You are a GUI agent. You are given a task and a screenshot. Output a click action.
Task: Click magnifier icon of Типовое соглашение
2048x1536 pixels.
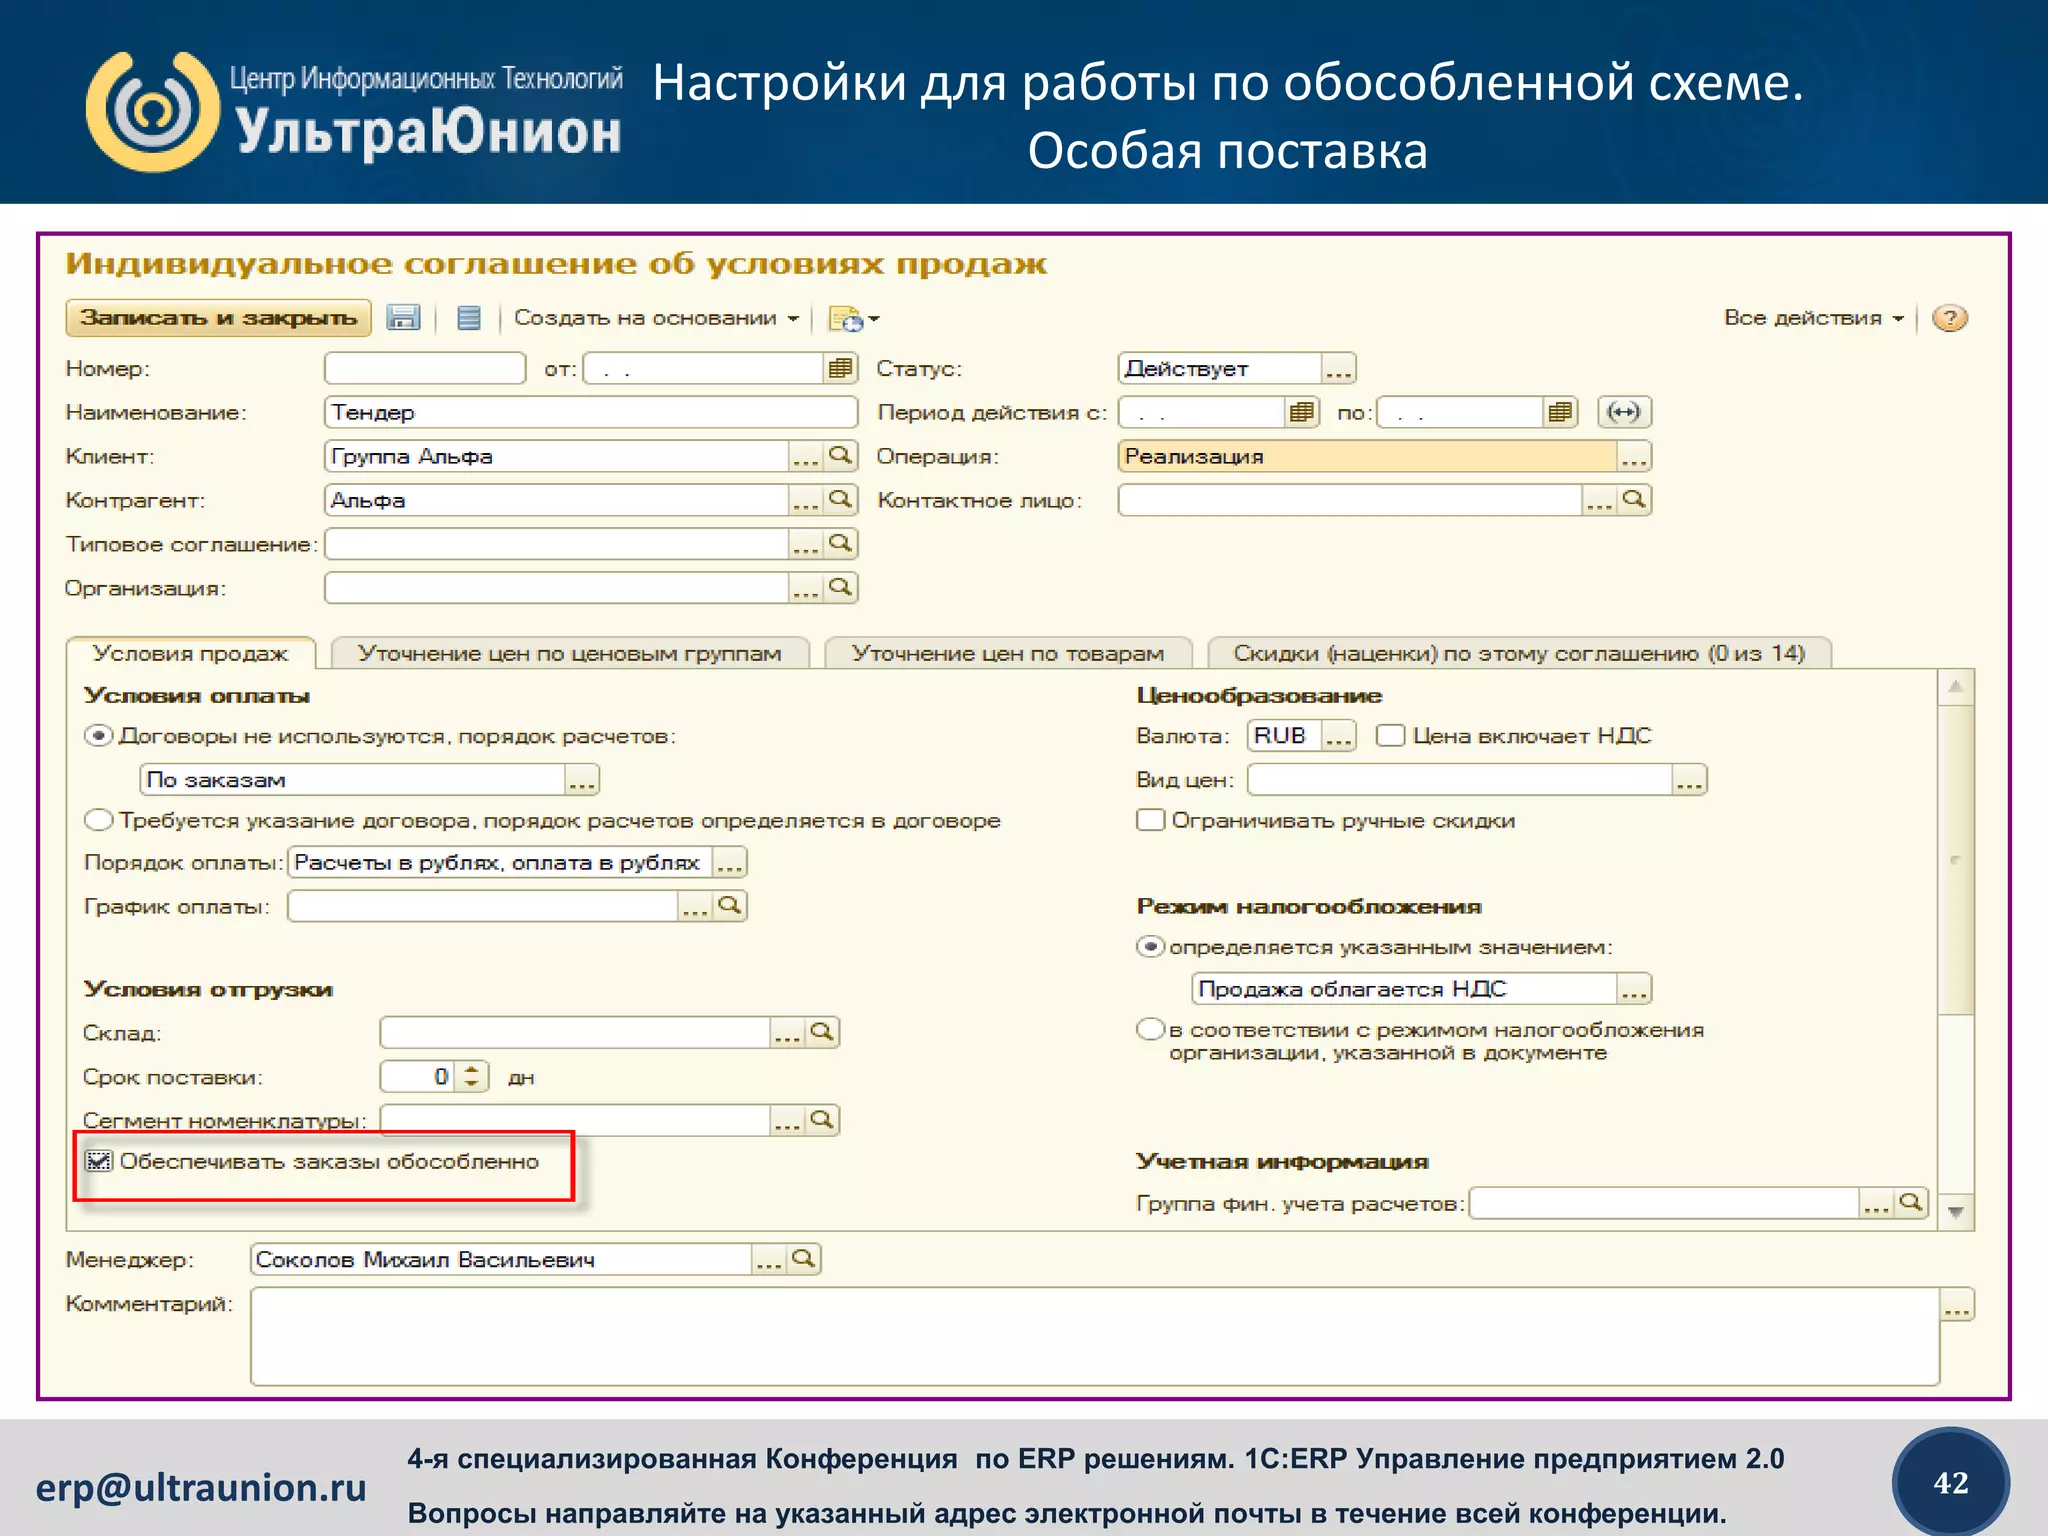(x=841, y=544)
